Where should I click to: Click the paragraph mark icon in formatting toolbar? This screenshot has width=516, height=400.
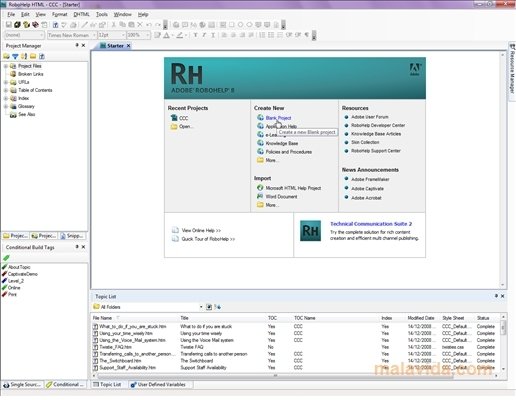pyautogui.click(x=306, y=35)
